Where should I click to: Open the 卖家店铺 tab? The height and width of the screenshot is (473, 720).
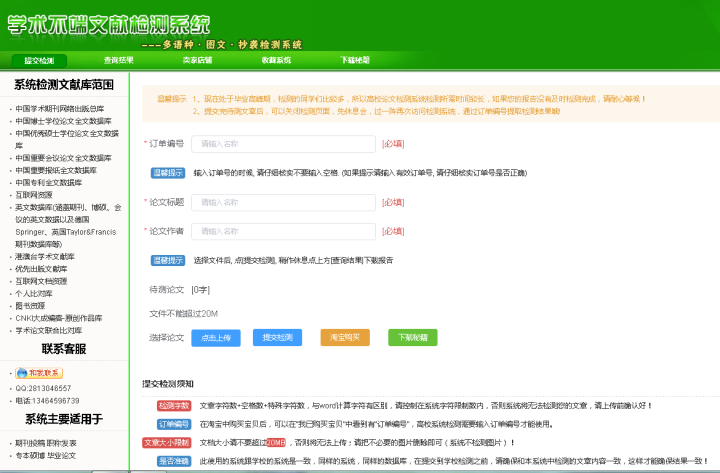[x=197, y=60]
